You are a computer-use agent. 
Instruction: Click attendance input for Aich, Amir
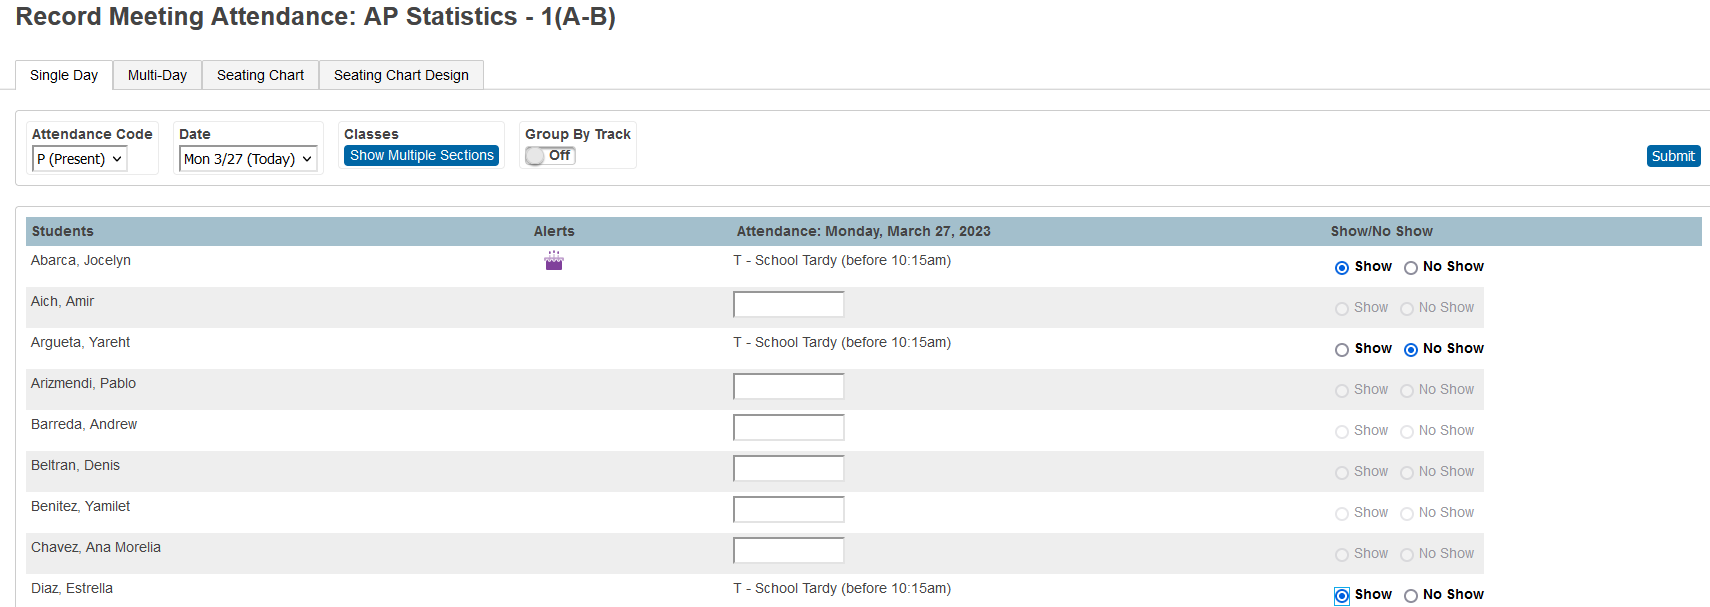(788, 303)
